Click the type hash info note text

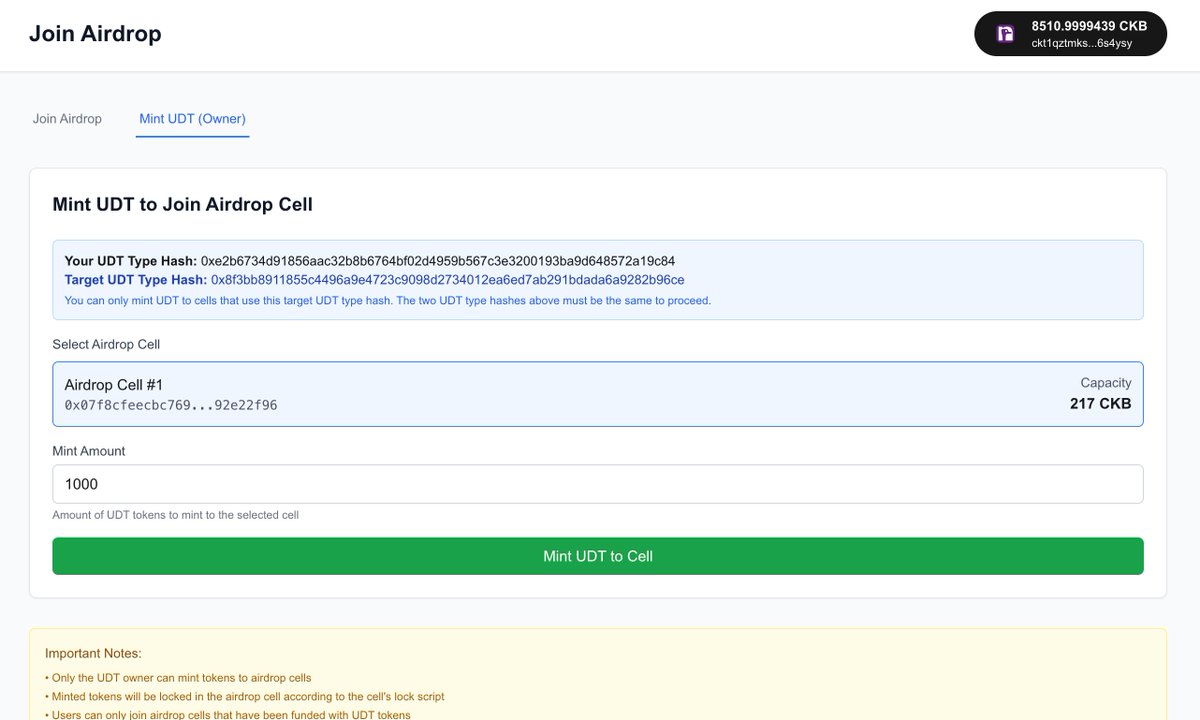[x=387, y=300]
